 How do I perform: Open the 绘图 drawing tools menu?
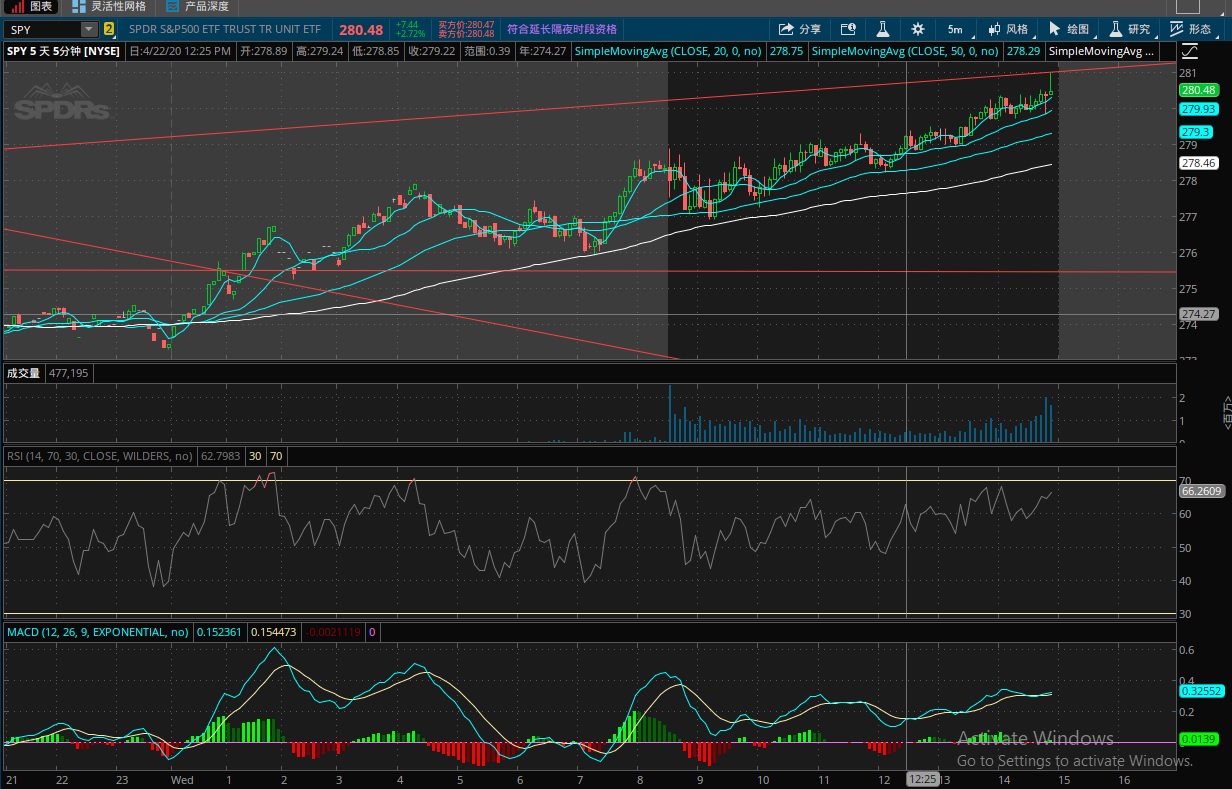[1070, 29]
